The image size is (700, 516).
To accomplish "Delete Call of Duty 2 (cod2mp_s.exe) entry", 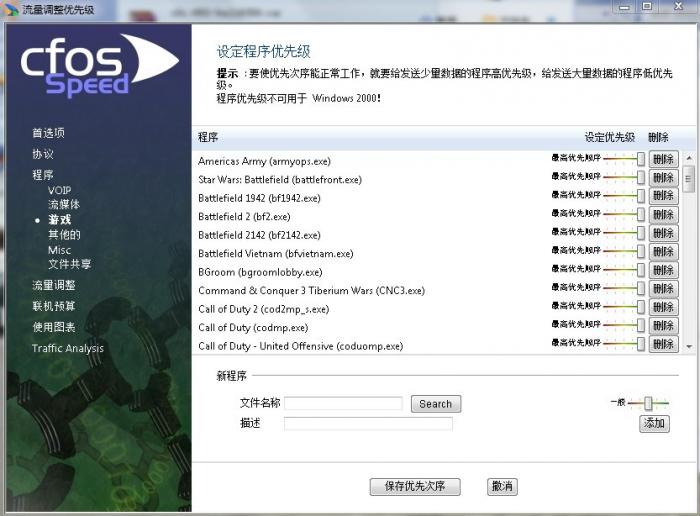I will coord(663,307).
